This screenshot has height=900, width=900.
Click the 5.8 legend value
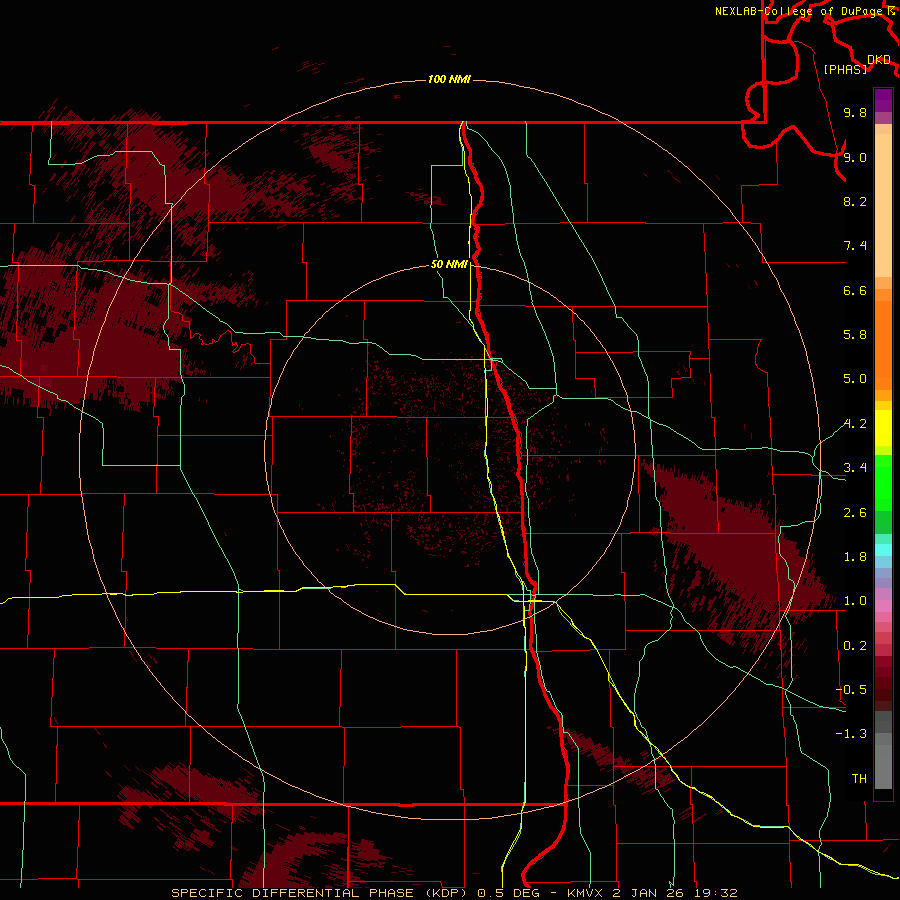pyautogui.click(x=855, y=335)
